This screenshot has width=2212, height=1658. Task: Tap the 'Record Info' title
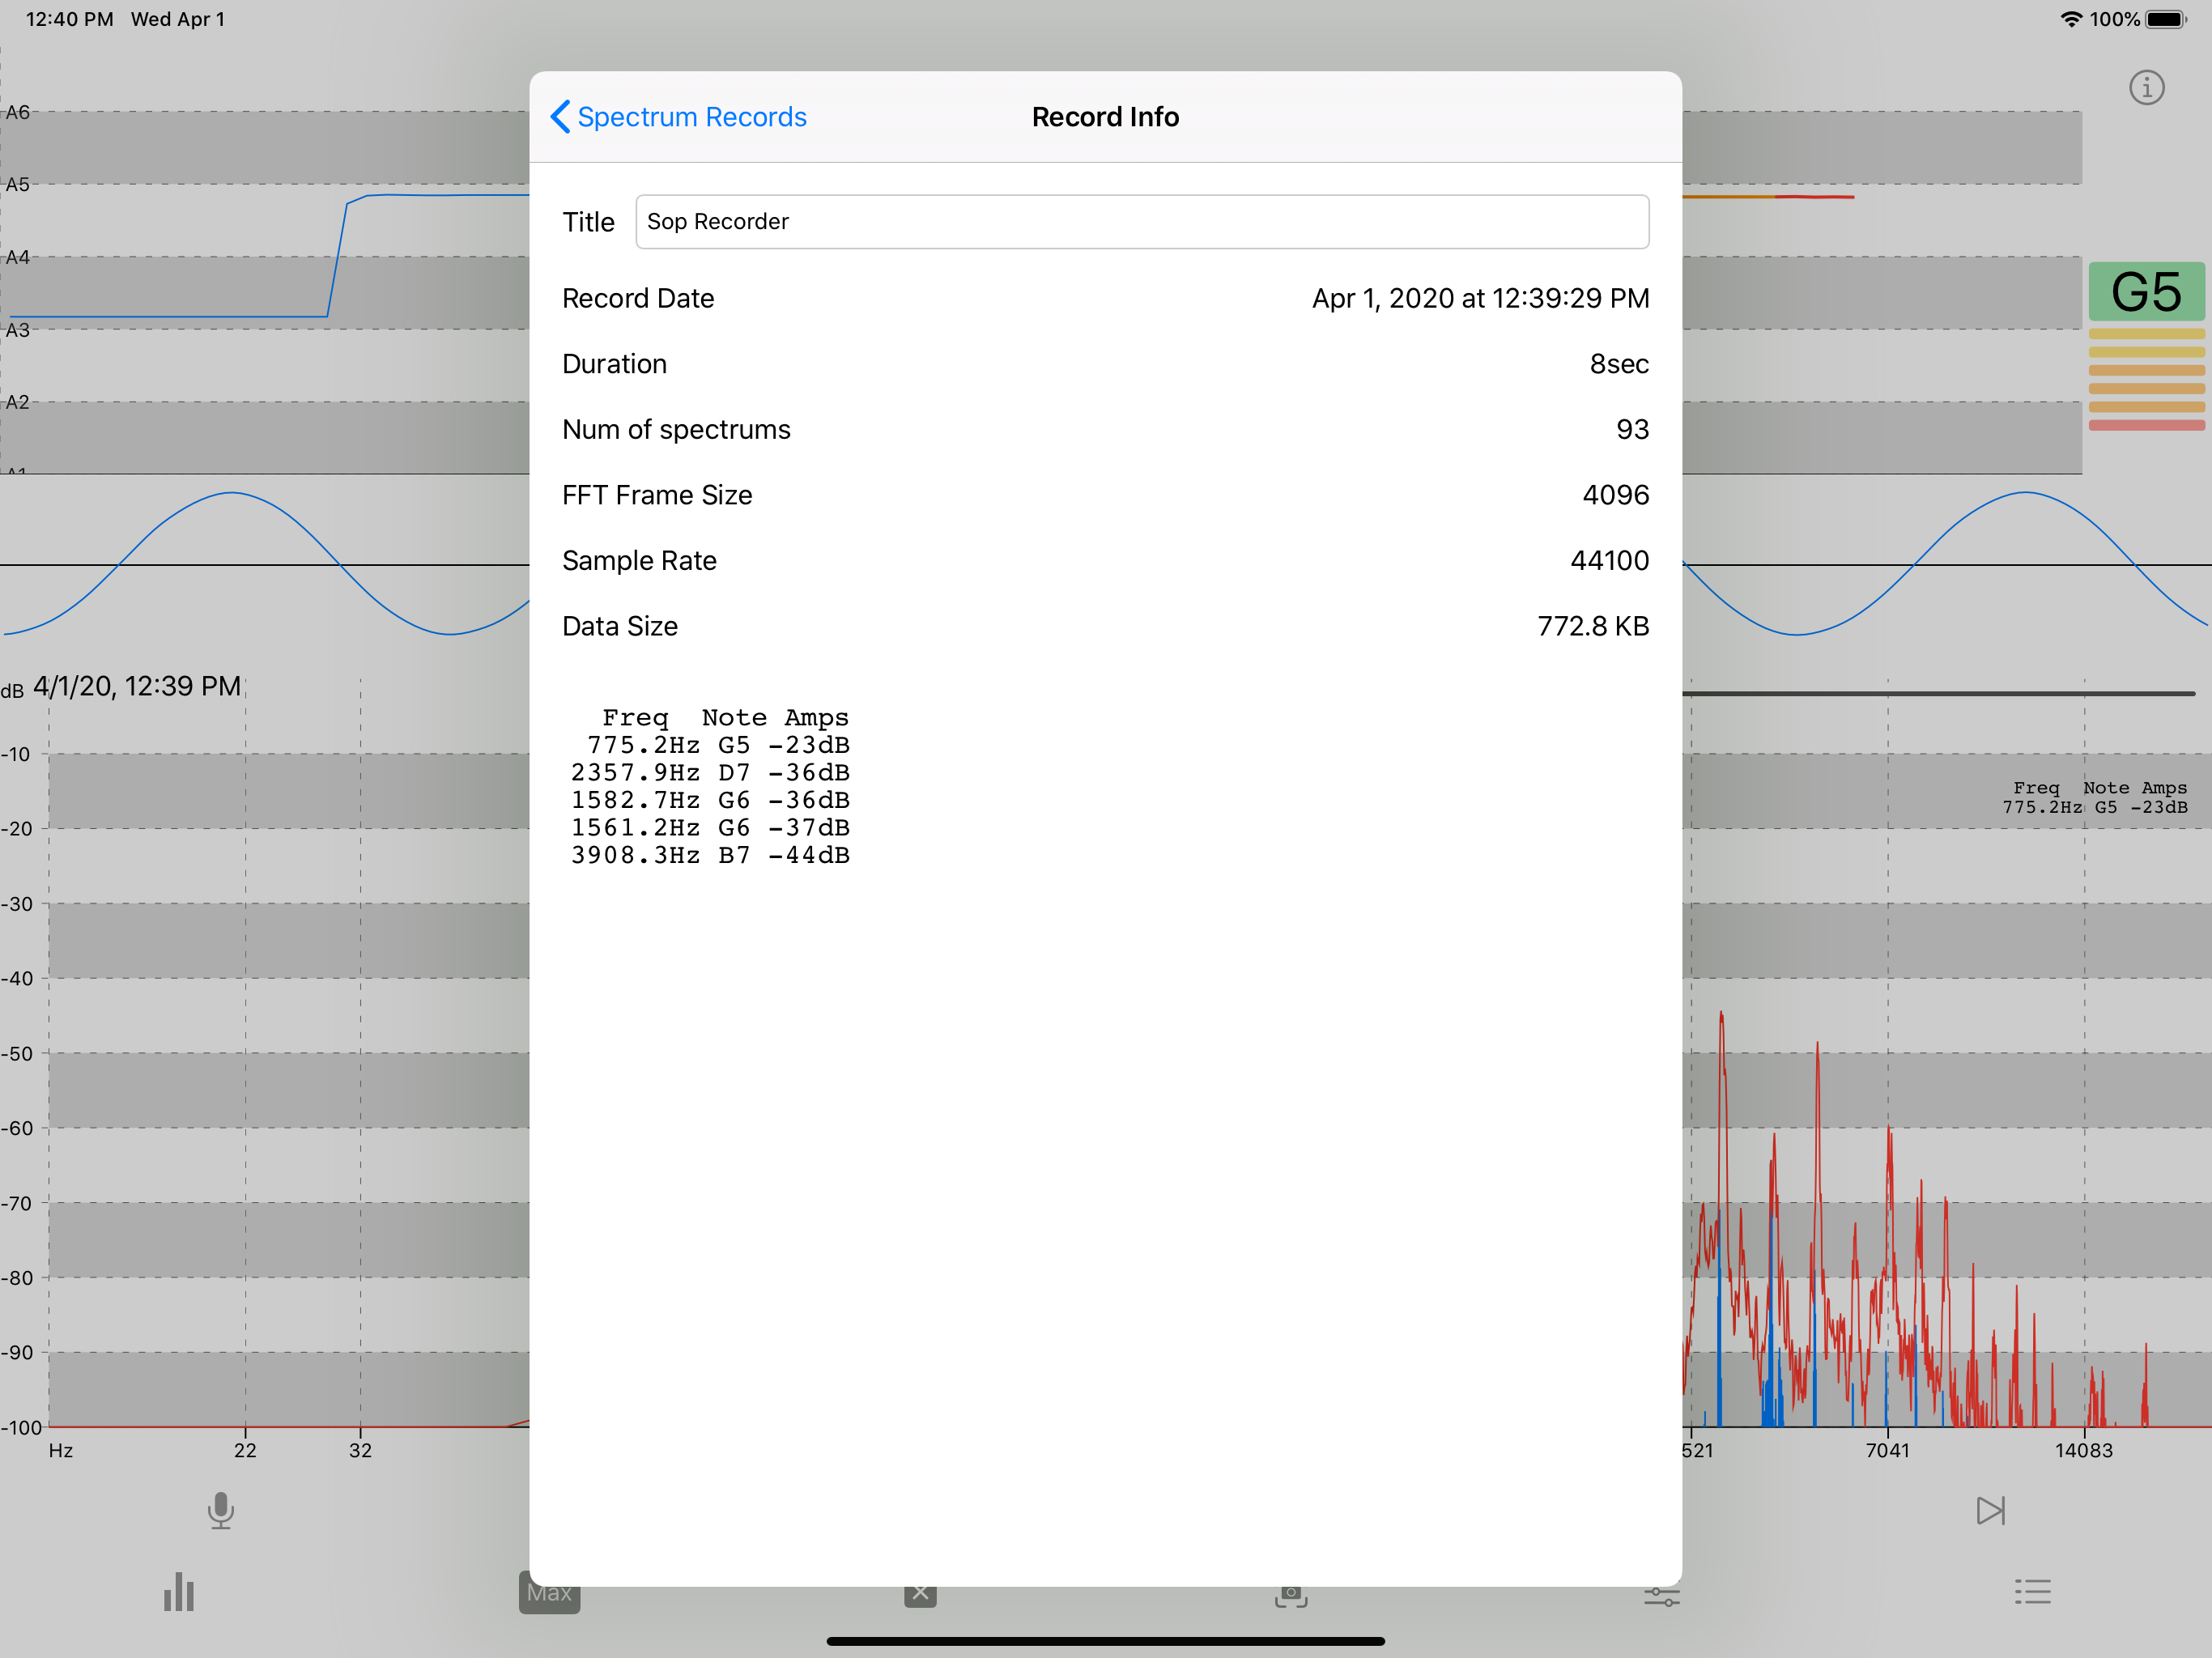click(1105, 117)
